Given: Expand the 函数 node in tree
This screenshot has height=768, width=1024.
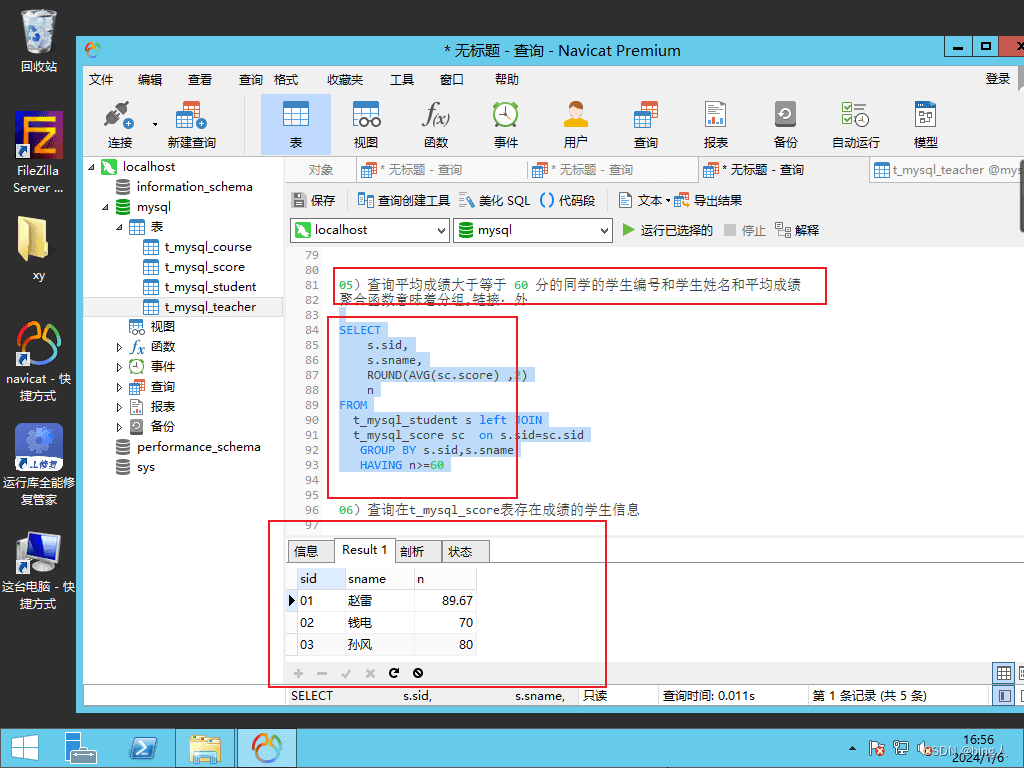Looking at the screenshot, I should pos(119,347).
